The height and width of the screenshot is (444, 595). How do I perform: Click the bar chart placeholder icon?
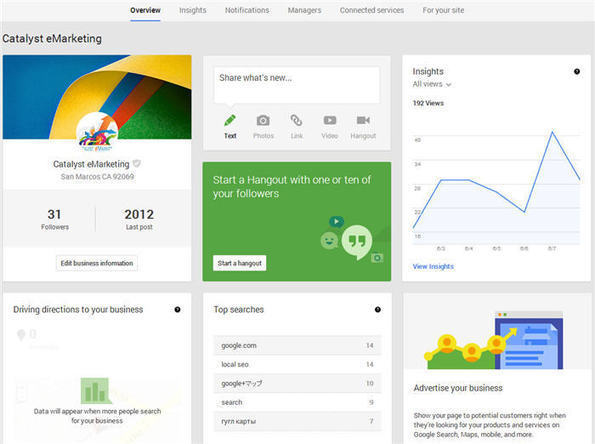[96, 390]
